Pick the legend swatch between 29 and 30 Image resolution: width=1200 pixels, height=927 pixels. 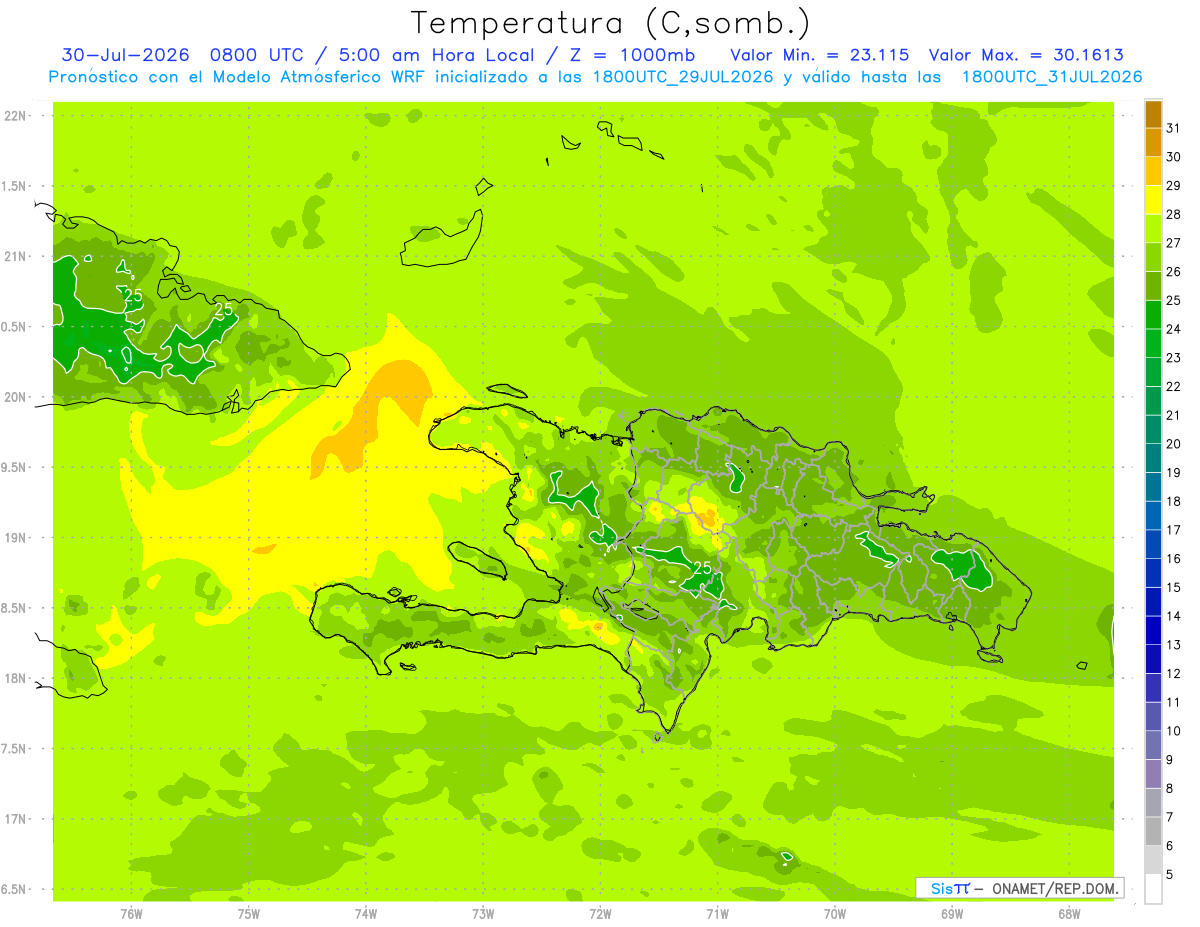point(1153,171)
